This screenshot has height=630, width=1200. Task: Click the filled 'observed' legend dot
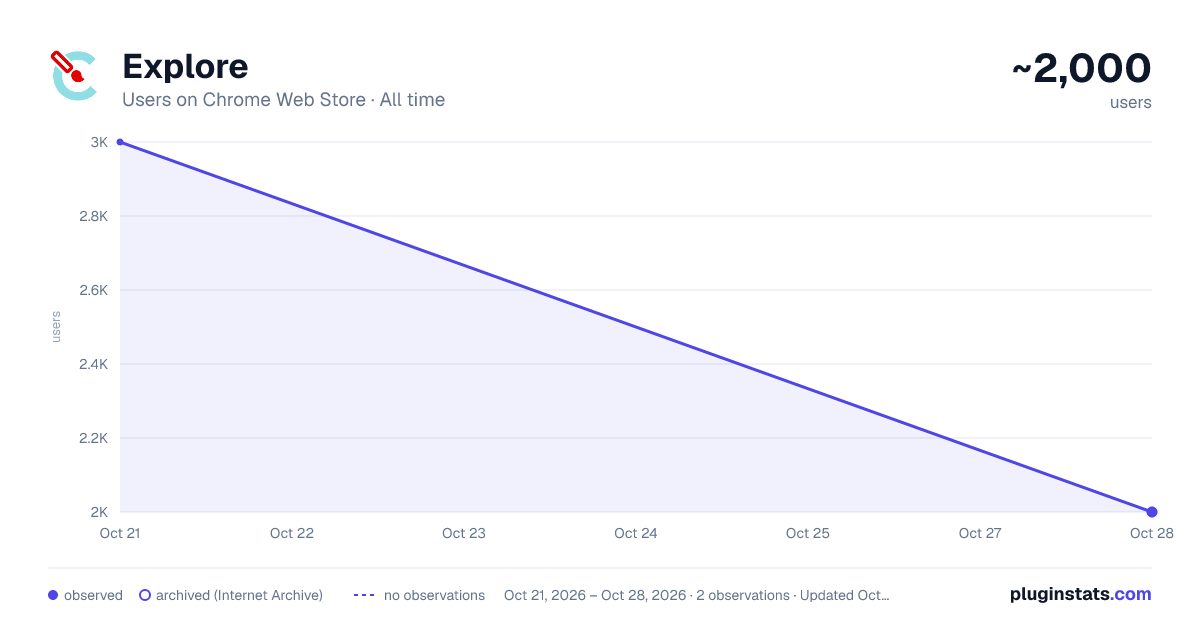pos(53,595)
